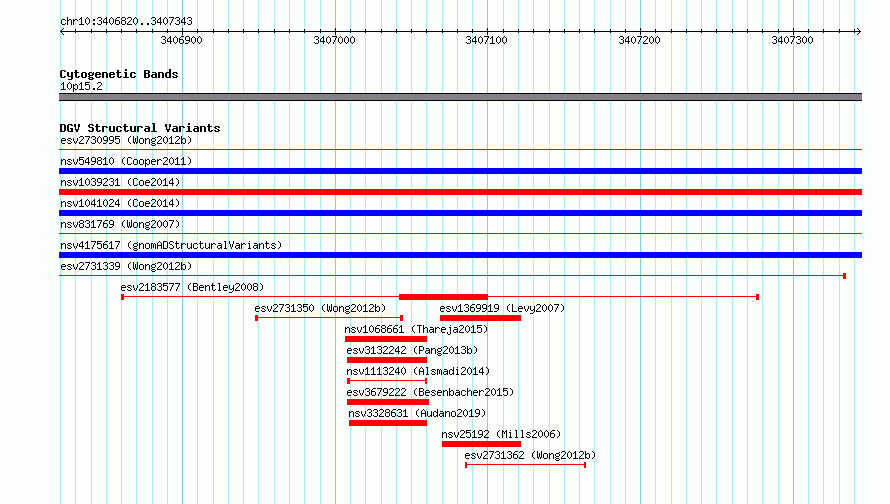Click the 3407300 ruler position label

792,40
